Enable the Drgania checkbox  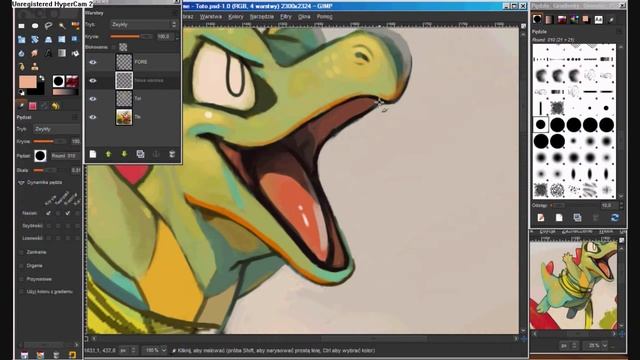[x=21, y=266]
